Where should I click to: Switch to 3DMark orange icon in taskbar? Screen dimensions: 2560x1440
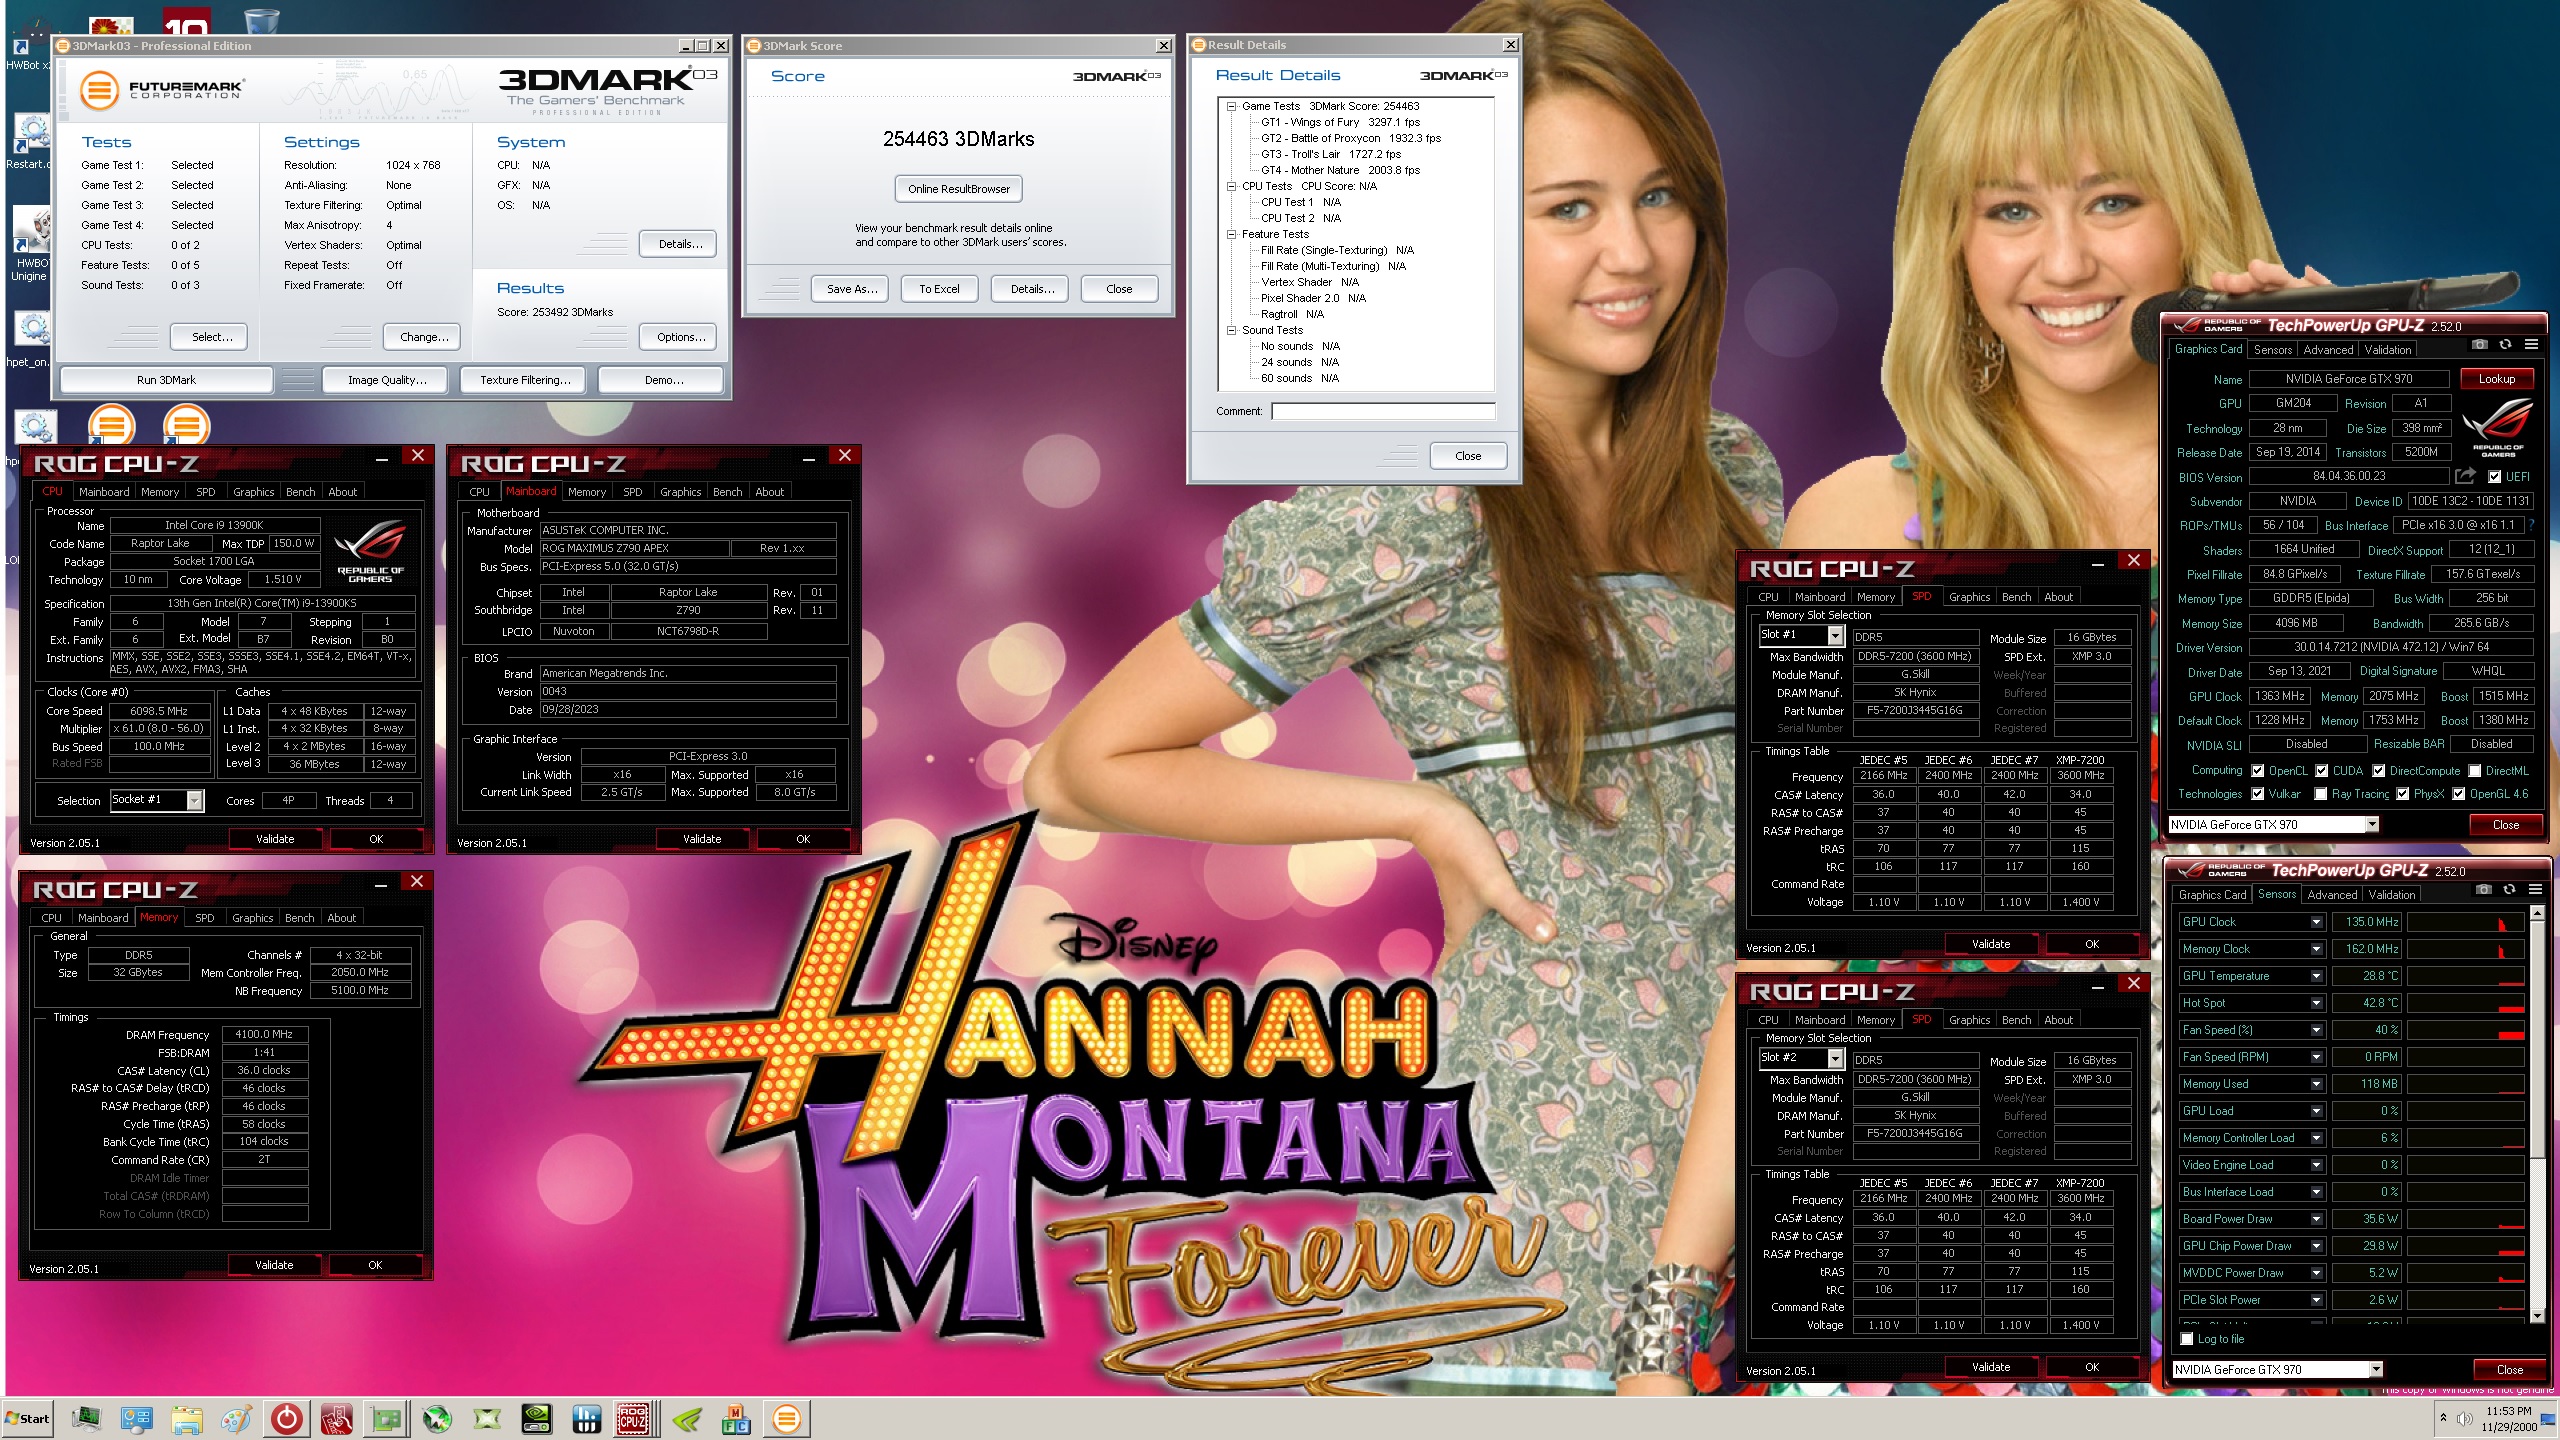(786, 1418)
